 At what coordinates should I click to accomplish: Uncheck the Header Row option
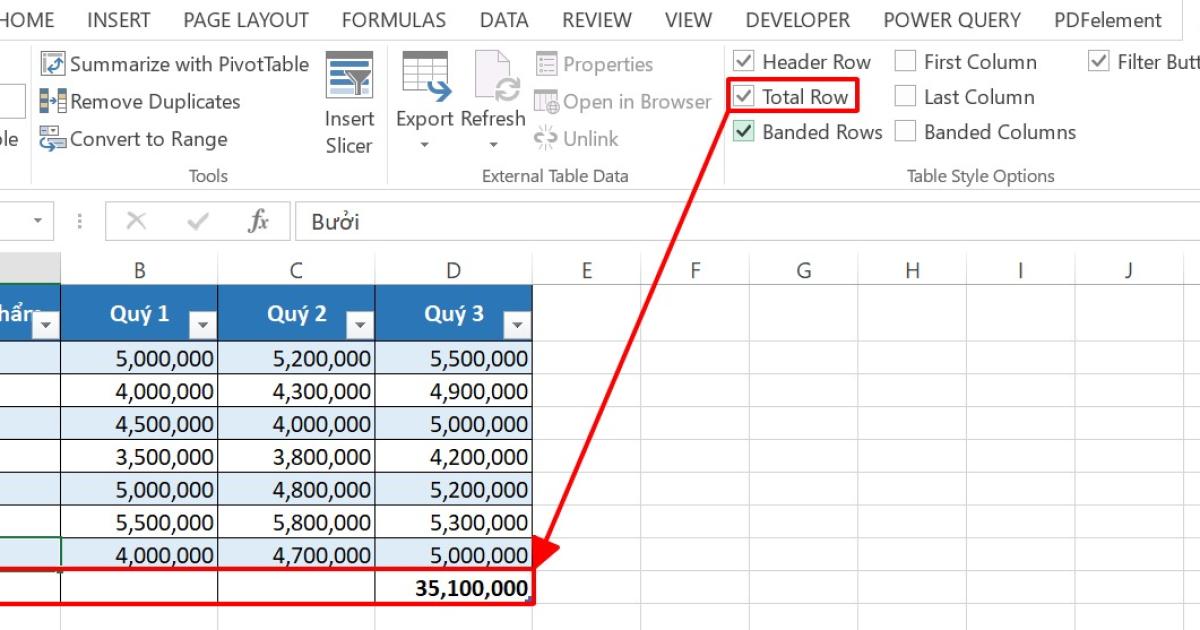click(742, 61)
